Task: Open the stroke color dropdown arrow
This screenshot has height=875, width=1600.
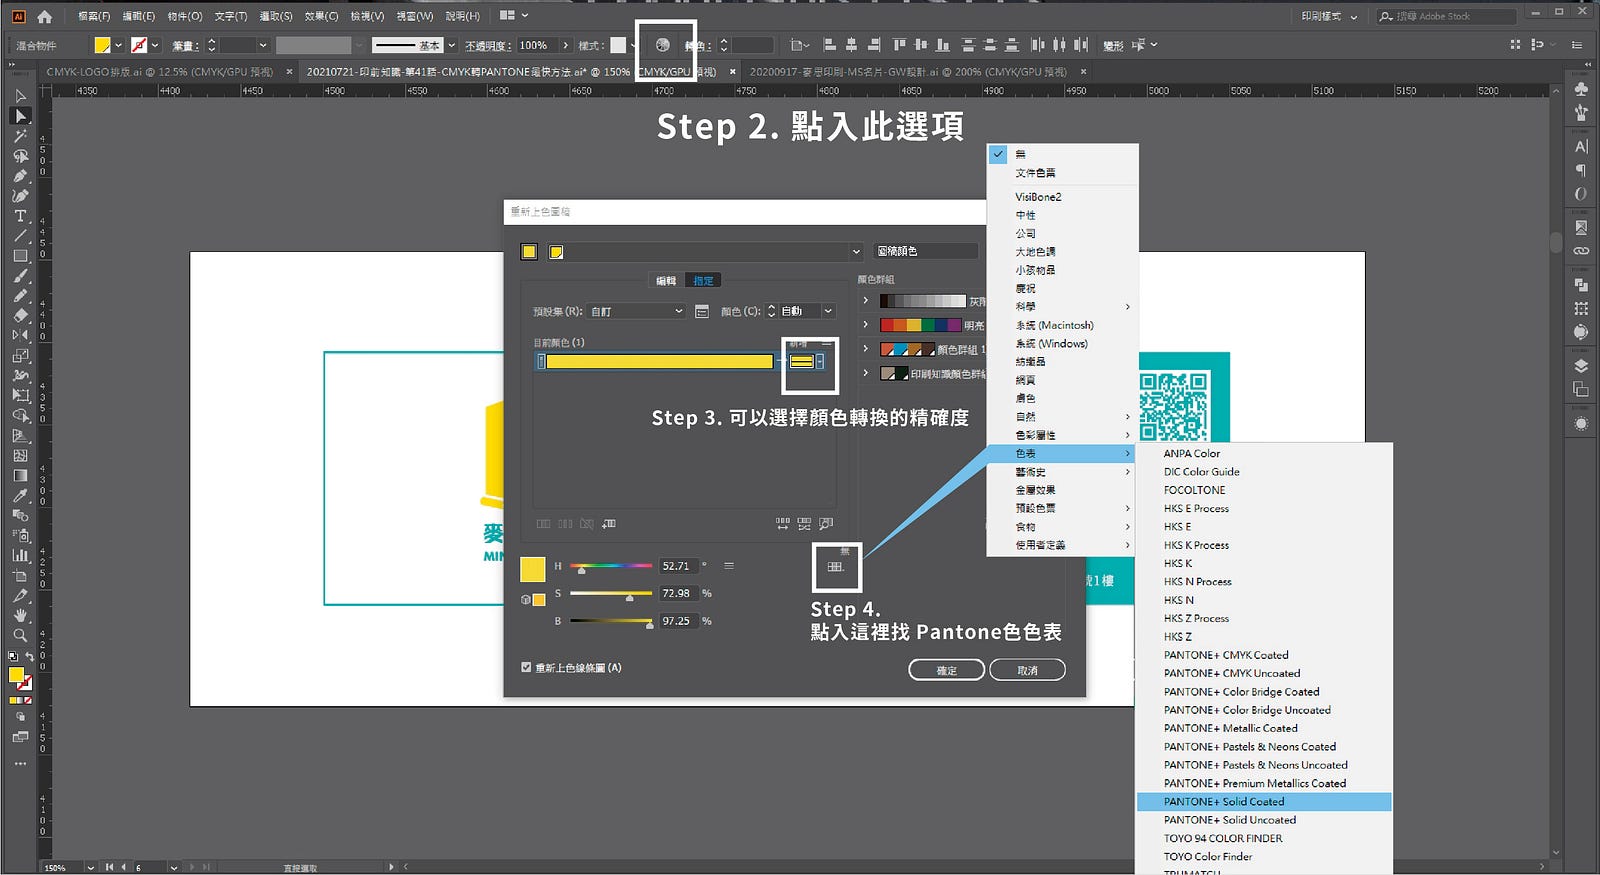Action: coord(154,45)
